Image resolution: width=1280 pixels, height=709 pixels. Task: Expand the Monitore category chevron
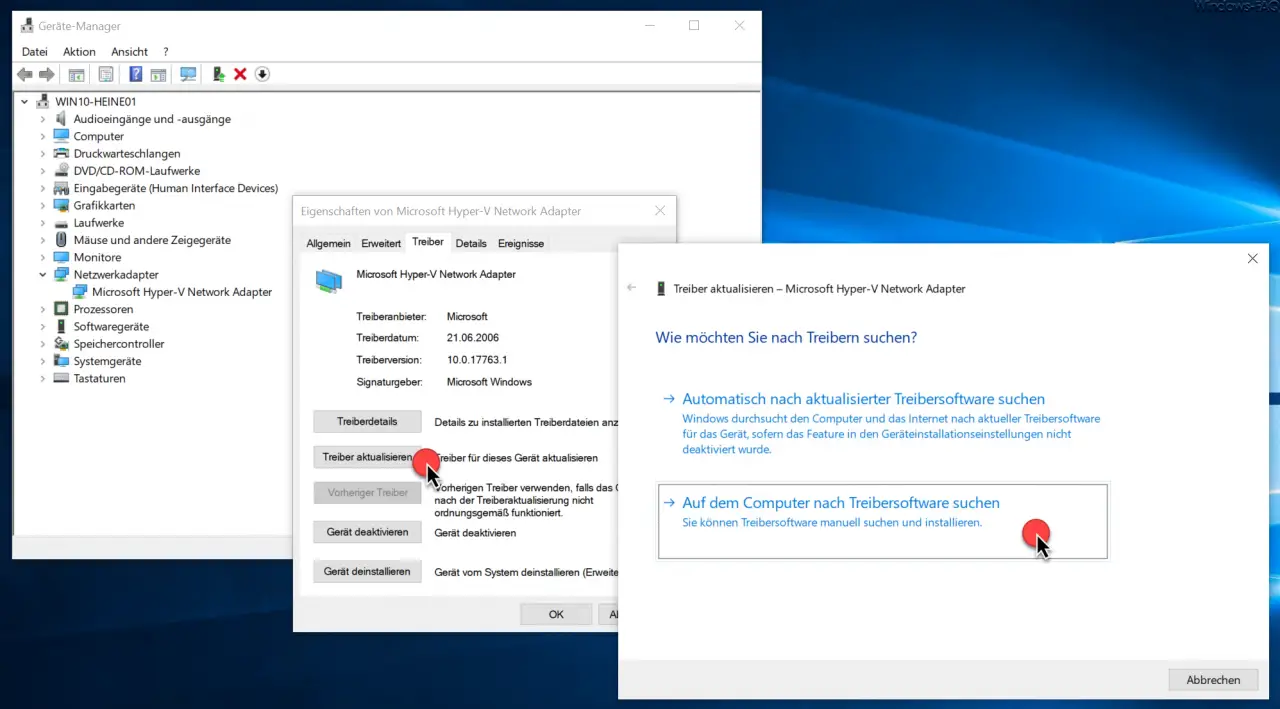coord(43,257)
